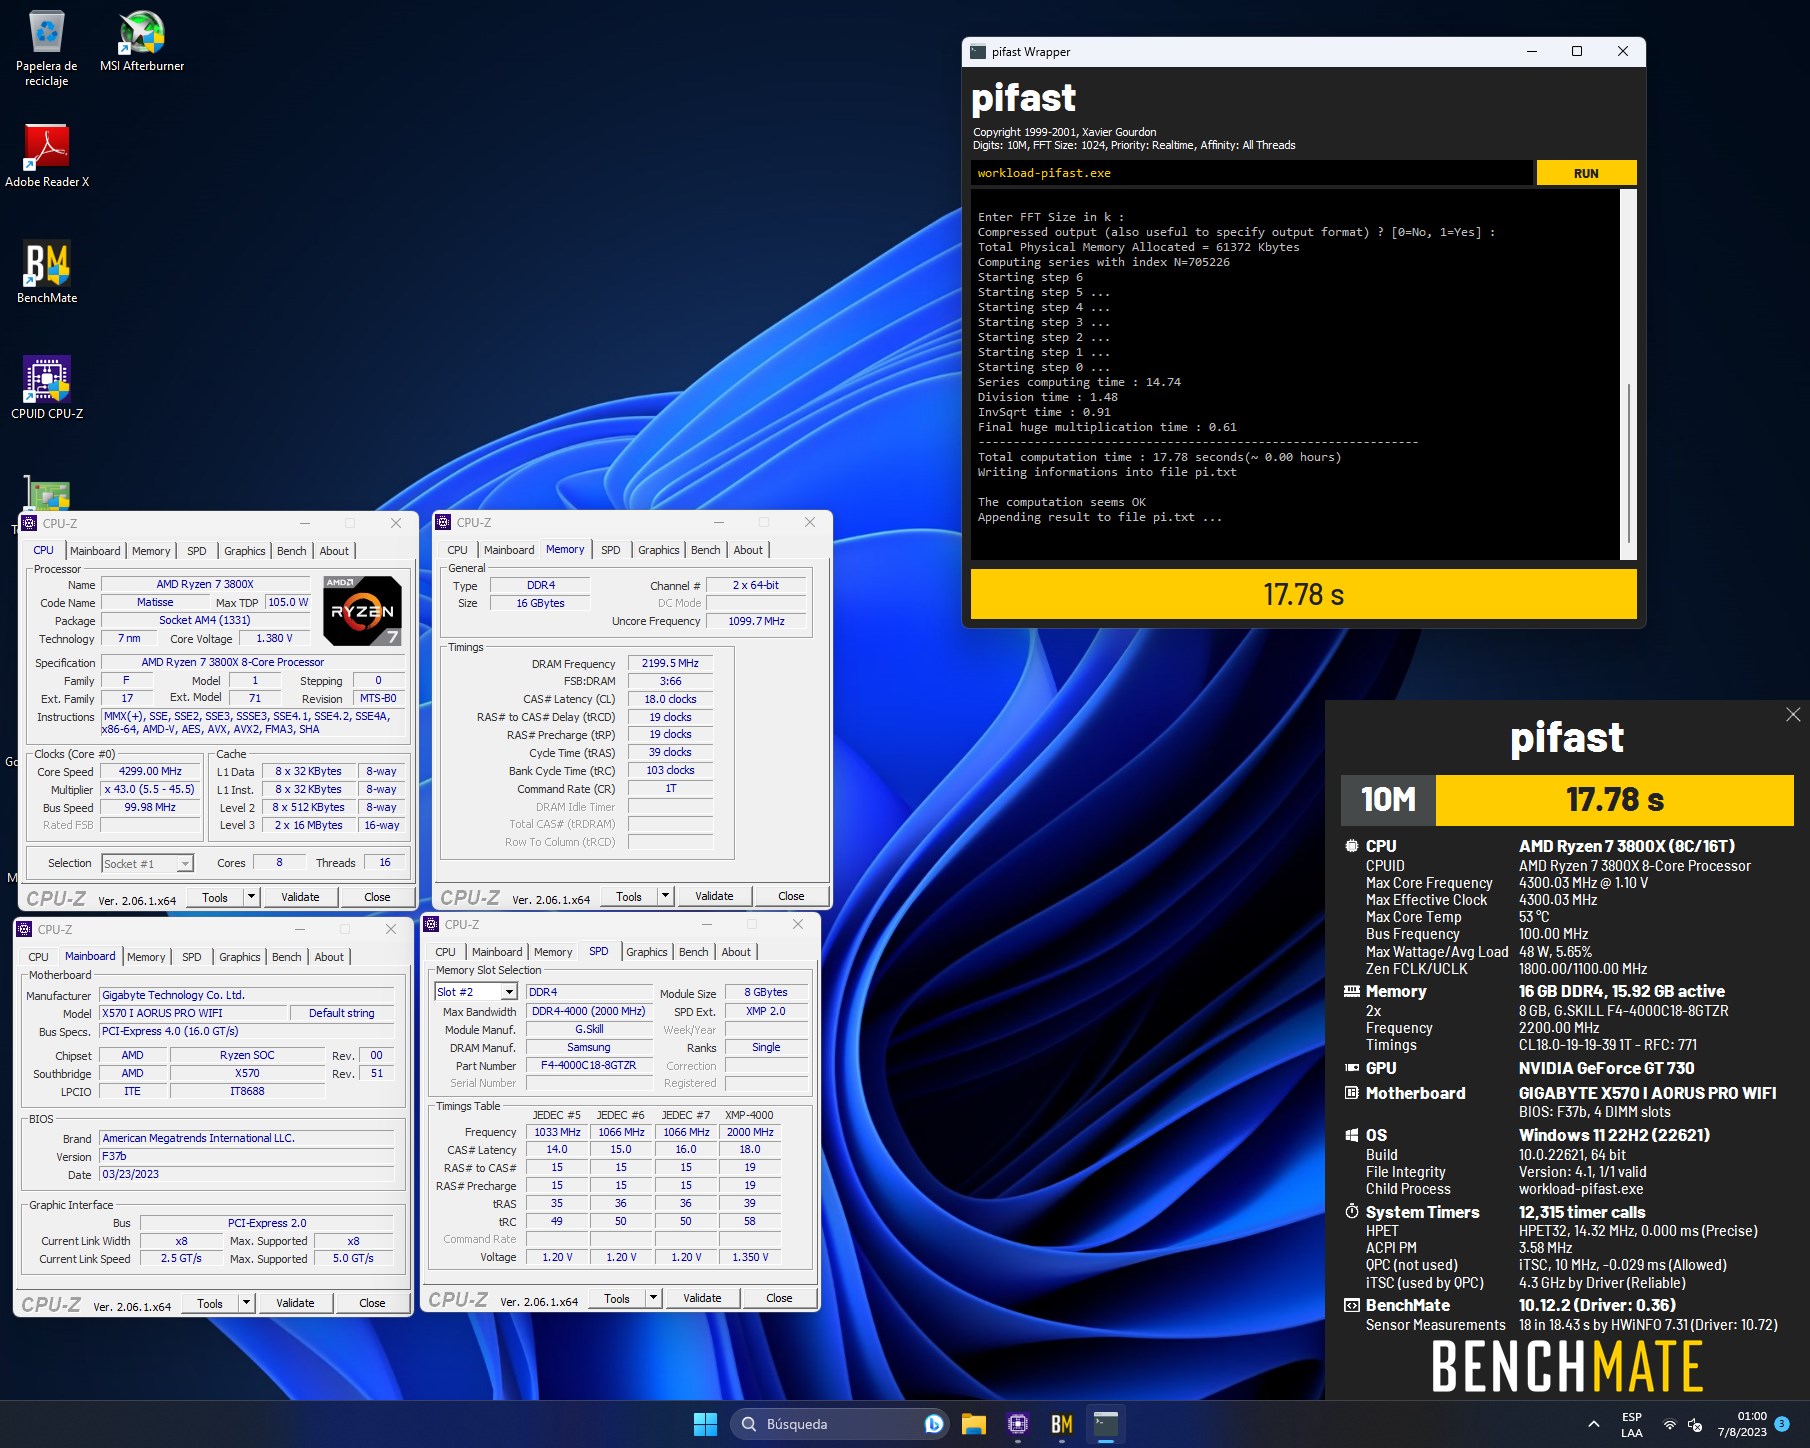Switch to Bench tab in the CPU-Z SPD window
The image size is (1810, 1448).
[x=693, y=952]
